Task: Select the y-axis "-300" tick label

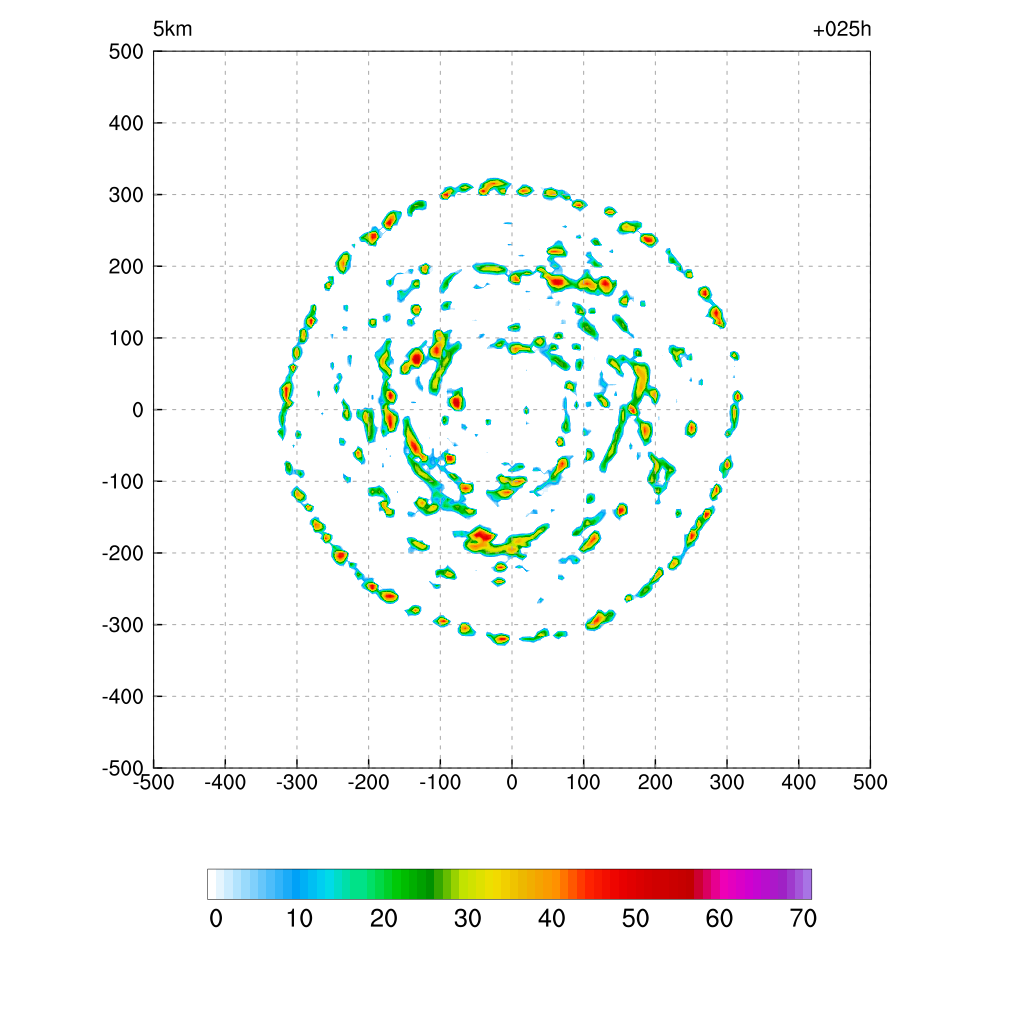Action: [123, 625]
